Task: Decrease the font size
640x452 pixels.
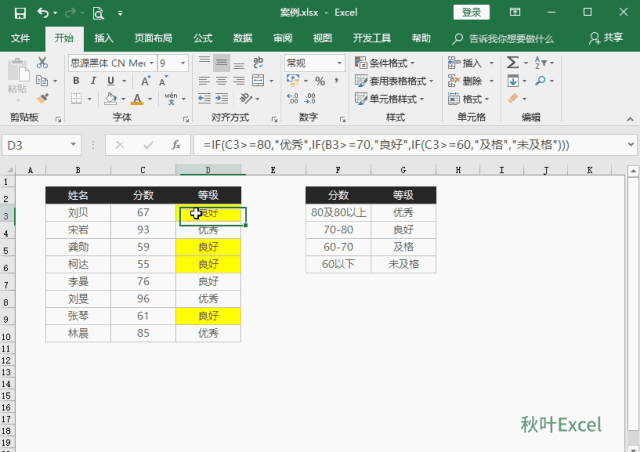Action: [163, 81]
